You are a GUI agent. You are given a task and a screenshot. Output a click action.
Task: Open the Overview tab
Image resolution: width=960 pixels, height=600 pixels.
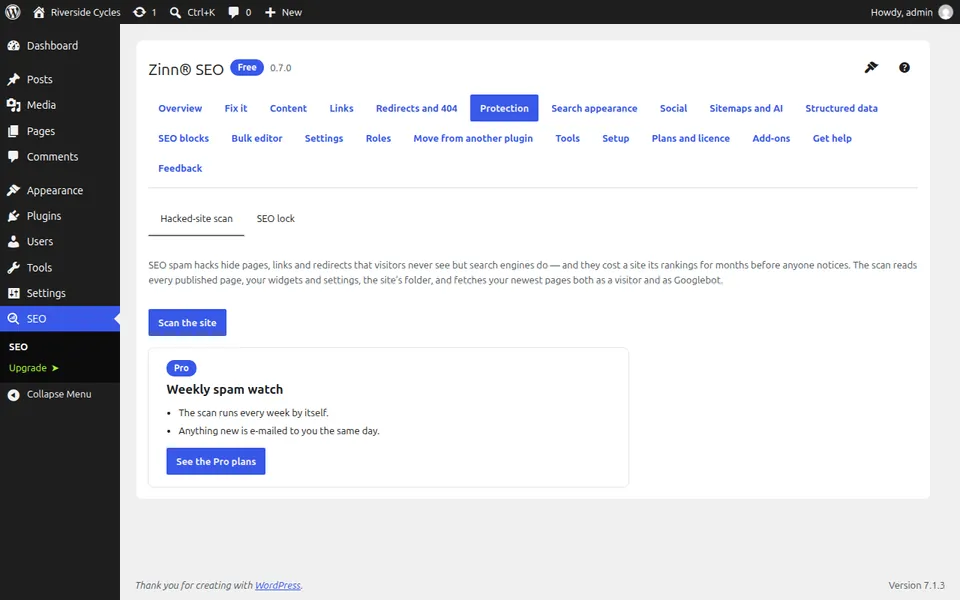[180, 108]
